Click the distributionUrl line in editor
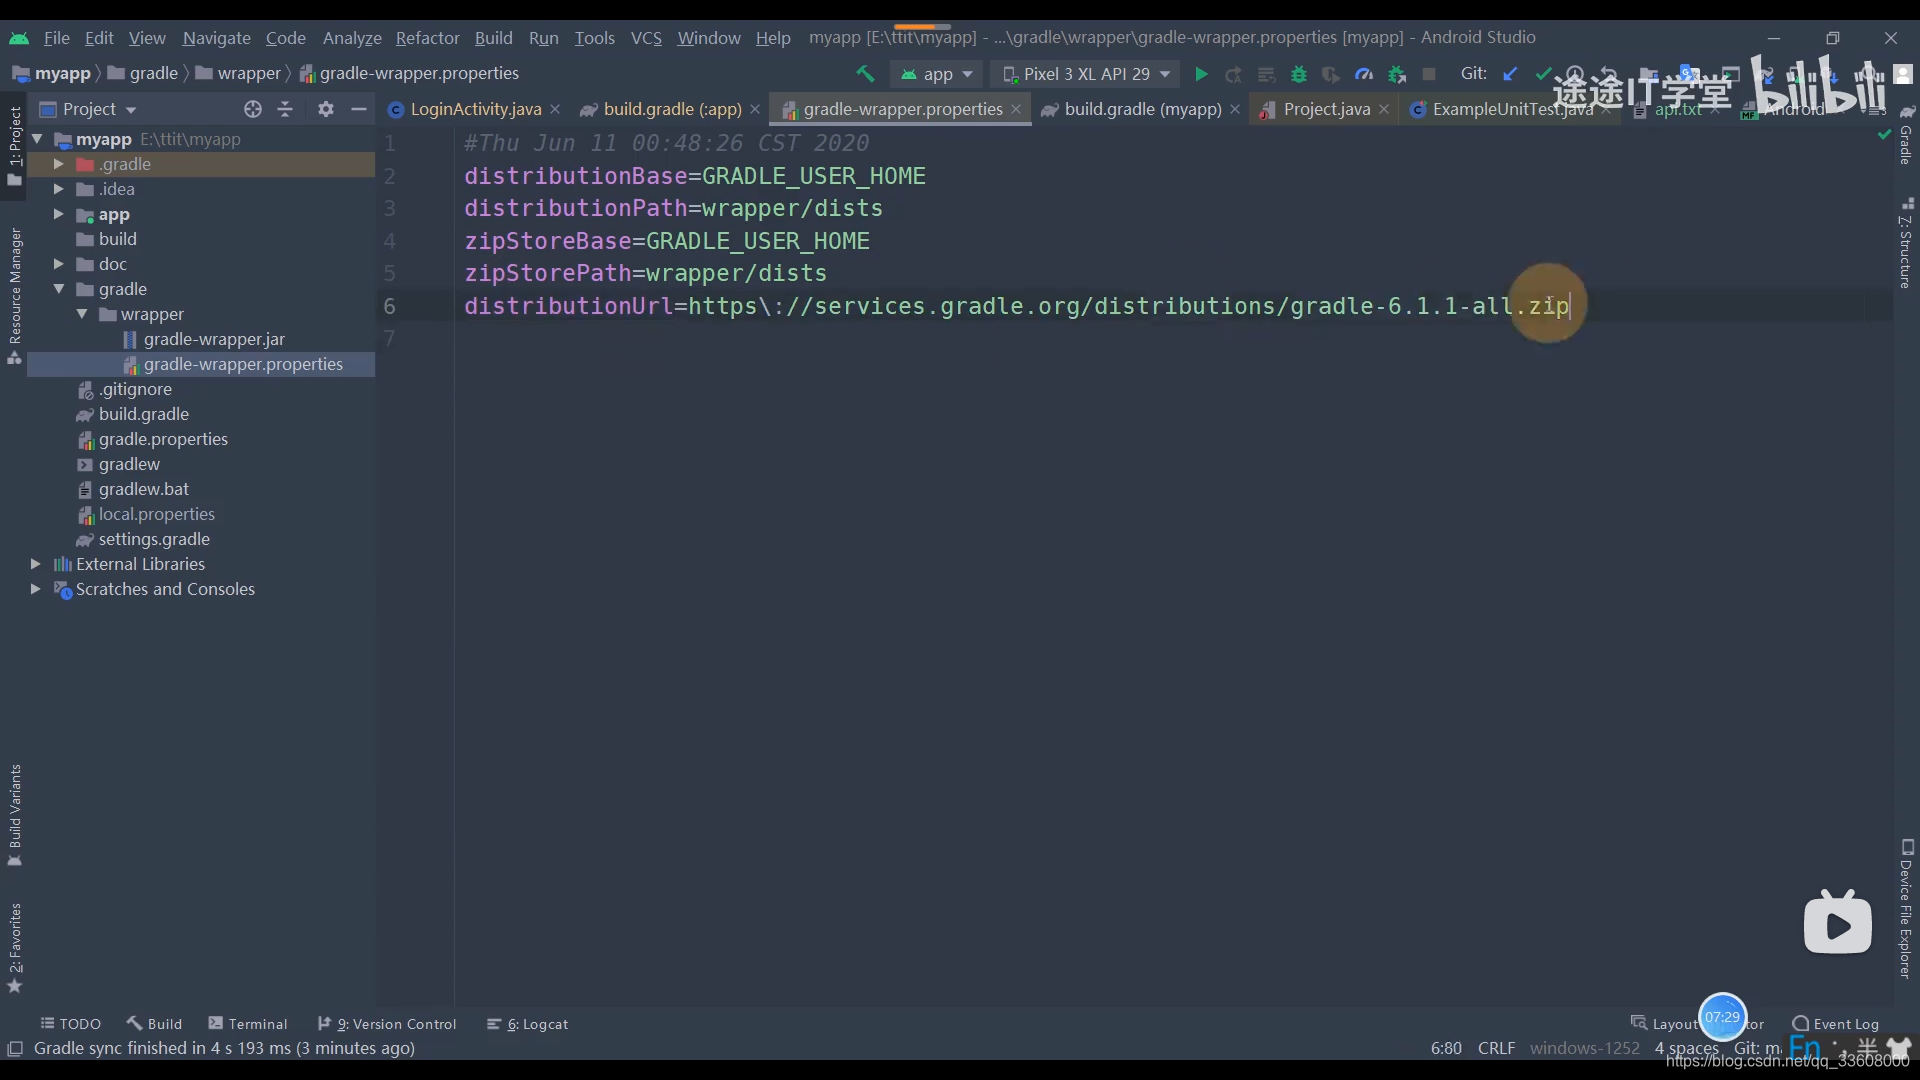 click(x=1016, y=306)
